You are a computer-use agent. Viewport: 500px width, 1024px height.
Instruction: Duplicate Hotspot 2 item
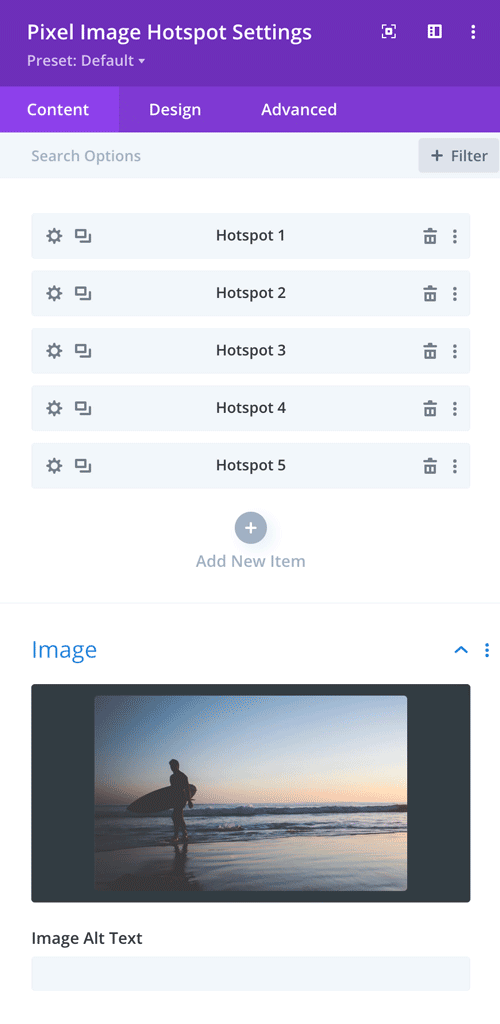(82, 293)
